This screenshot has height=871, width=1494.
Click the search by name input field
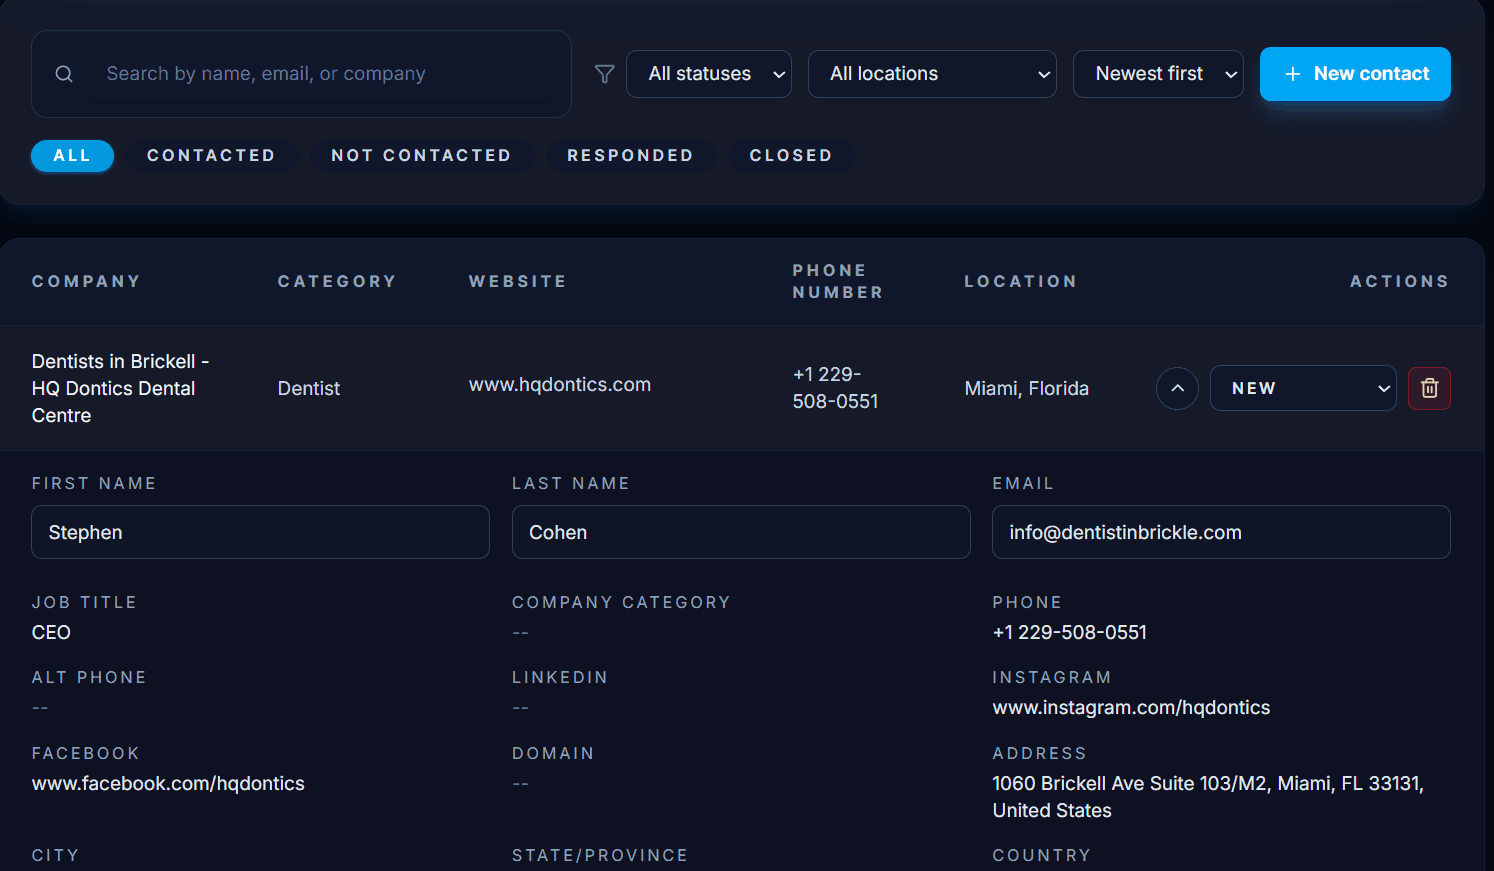[x=300, y=73]
